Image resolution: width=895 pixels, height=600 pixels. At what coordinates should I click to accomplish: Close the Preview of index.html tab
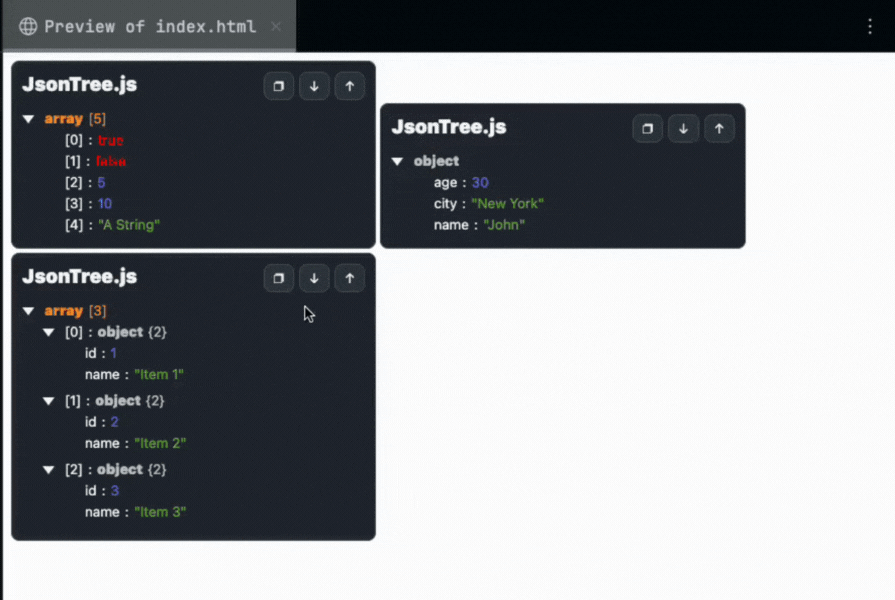coord(276,26)
